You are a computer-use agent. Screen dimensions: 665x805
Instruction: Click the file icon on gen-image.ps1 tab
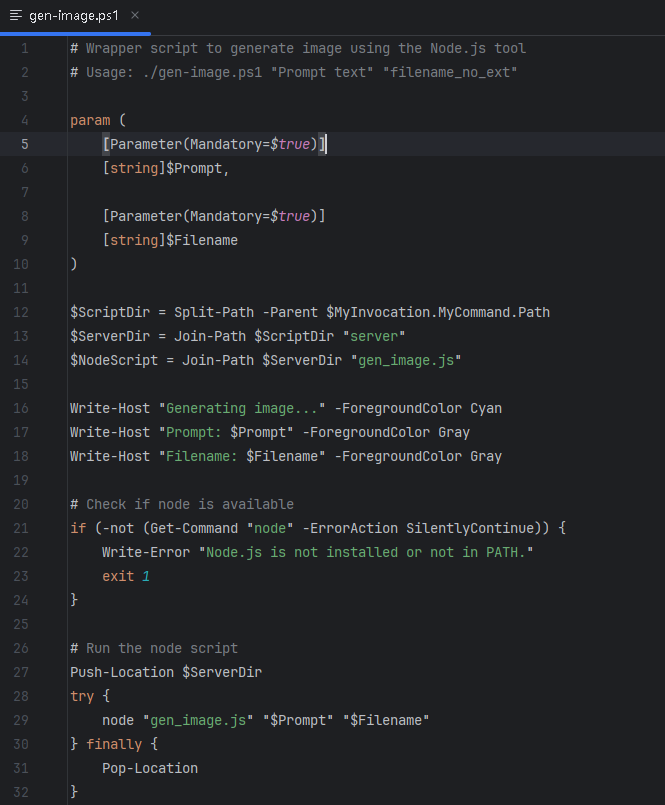(16, 16)
